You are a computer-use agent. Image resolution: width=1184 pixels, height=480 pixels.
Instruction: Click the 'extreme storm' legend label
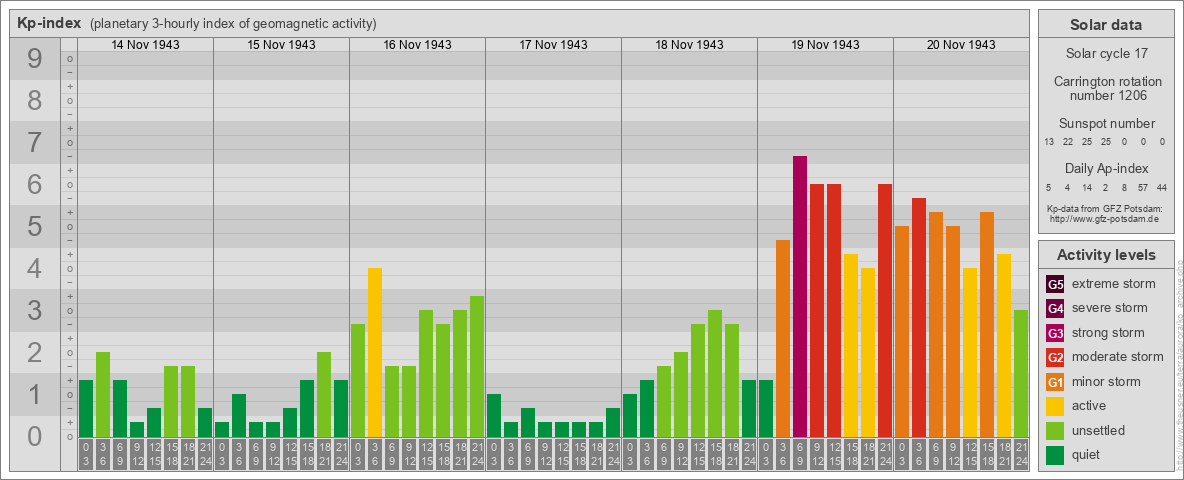(x=1114, y=285)
